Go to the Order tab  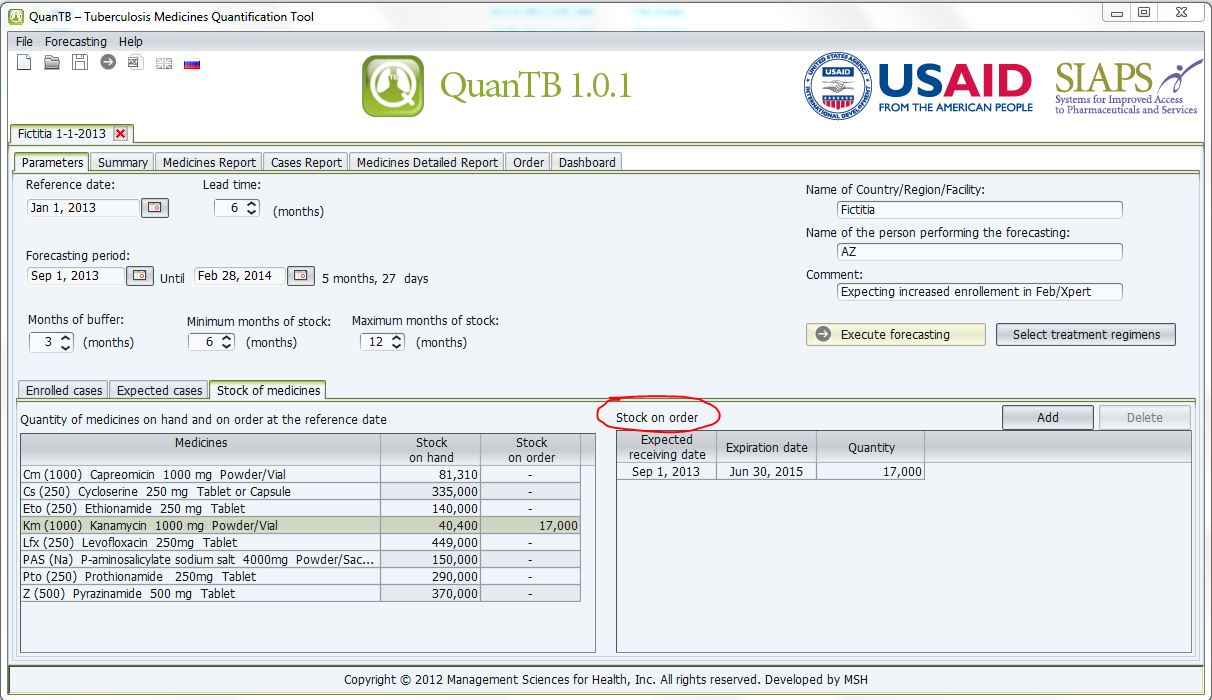click(x=529, y=162)
